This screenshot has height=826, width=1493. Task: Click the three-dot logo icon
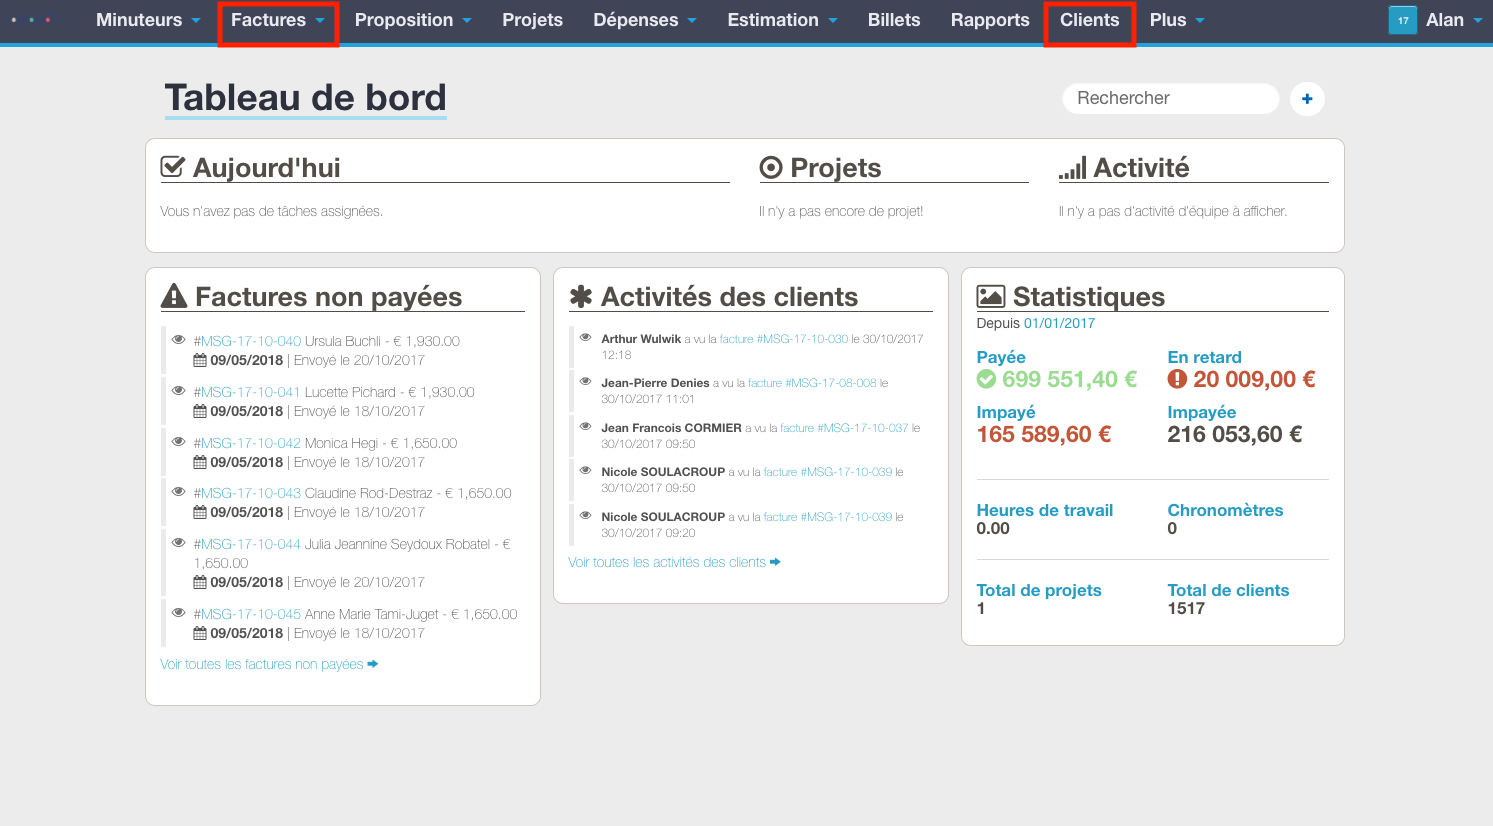[x=30, y=20]
